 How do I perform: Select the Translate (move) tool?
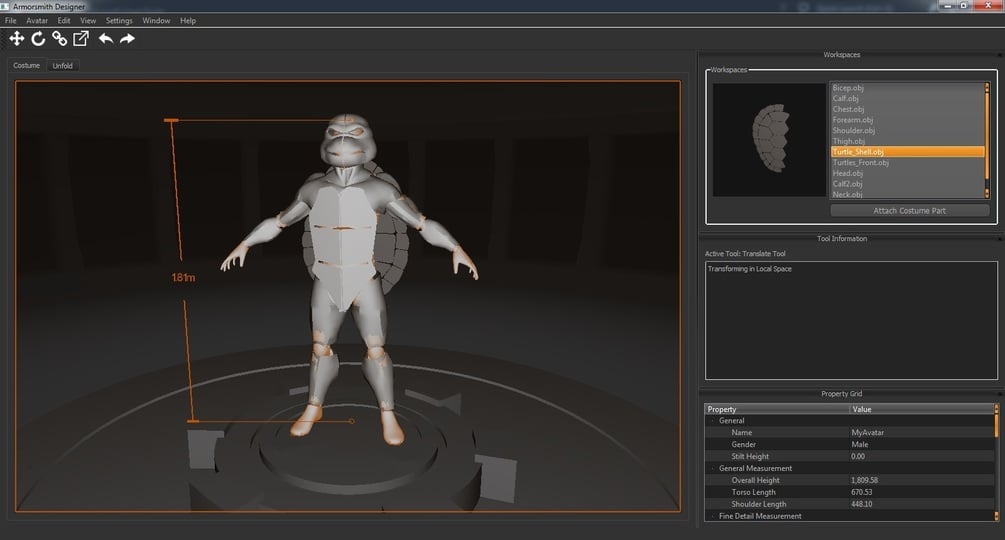pyautogui.click(x=17, y=39)
